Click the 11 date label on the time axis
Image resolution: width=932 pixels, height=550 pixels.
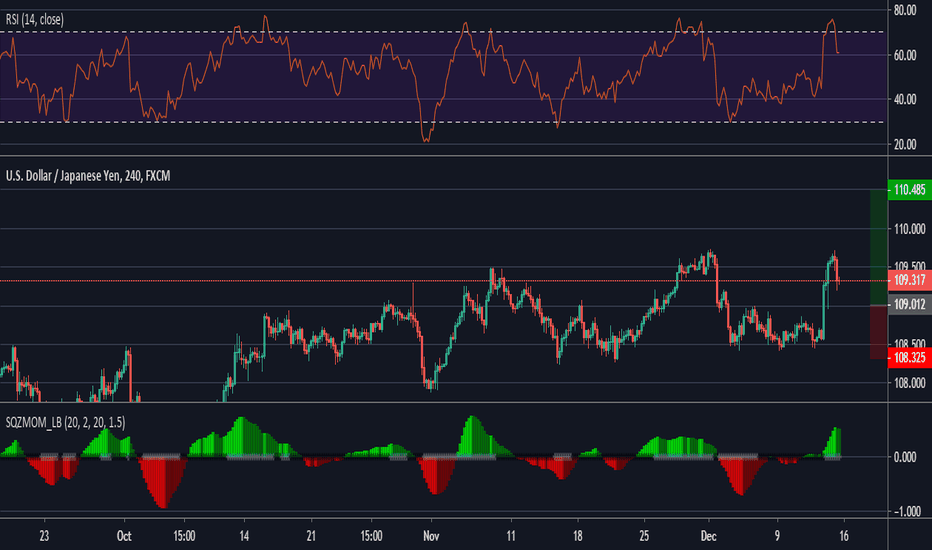(x=511, y=536)
